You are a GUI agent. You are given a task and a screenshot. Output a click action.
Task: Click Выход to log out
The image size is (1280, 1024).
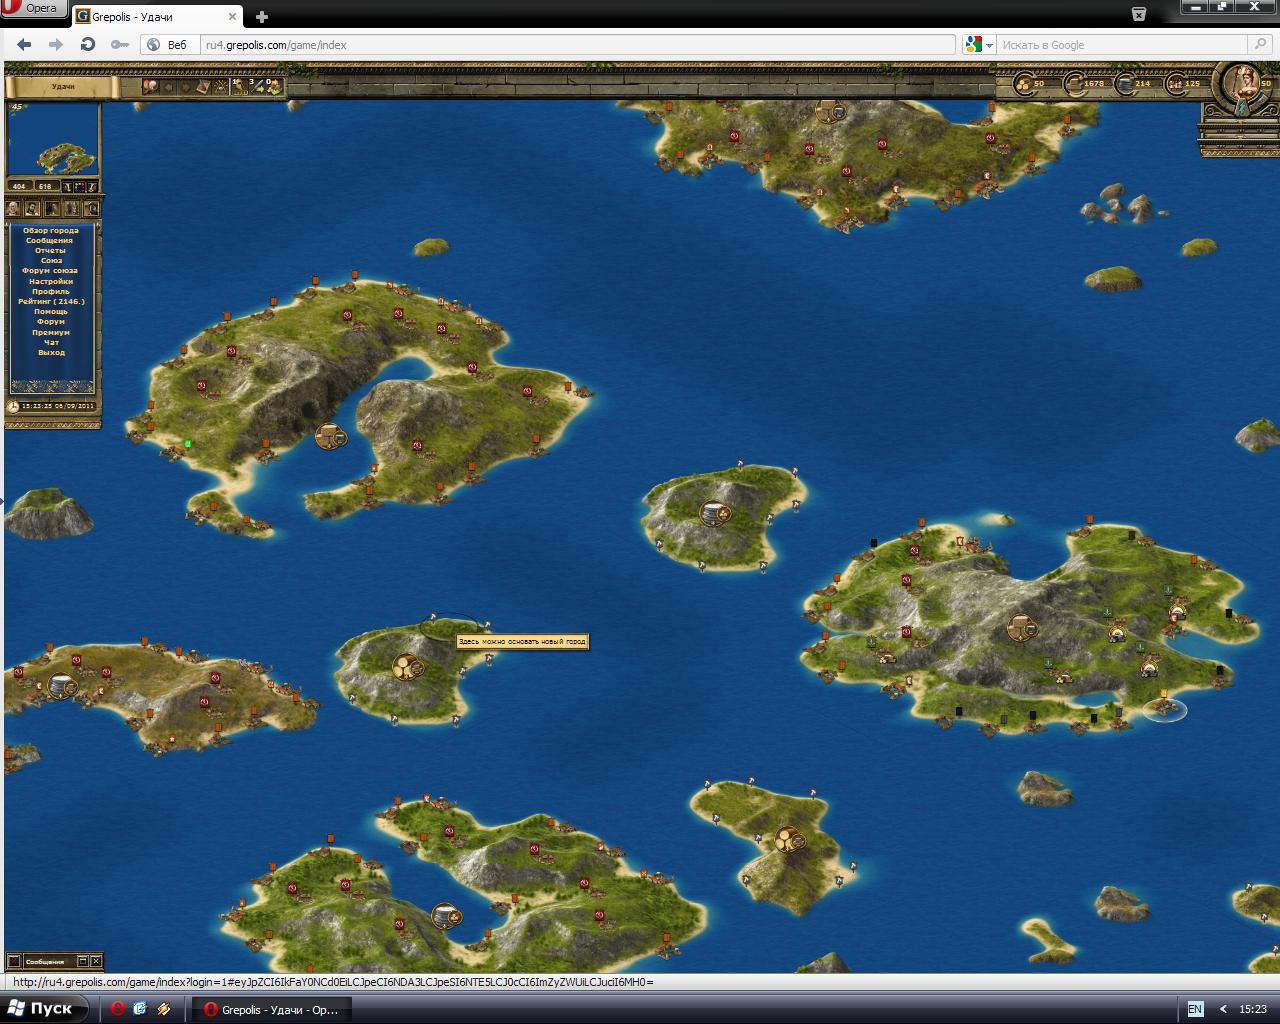[x=51, y=353]
